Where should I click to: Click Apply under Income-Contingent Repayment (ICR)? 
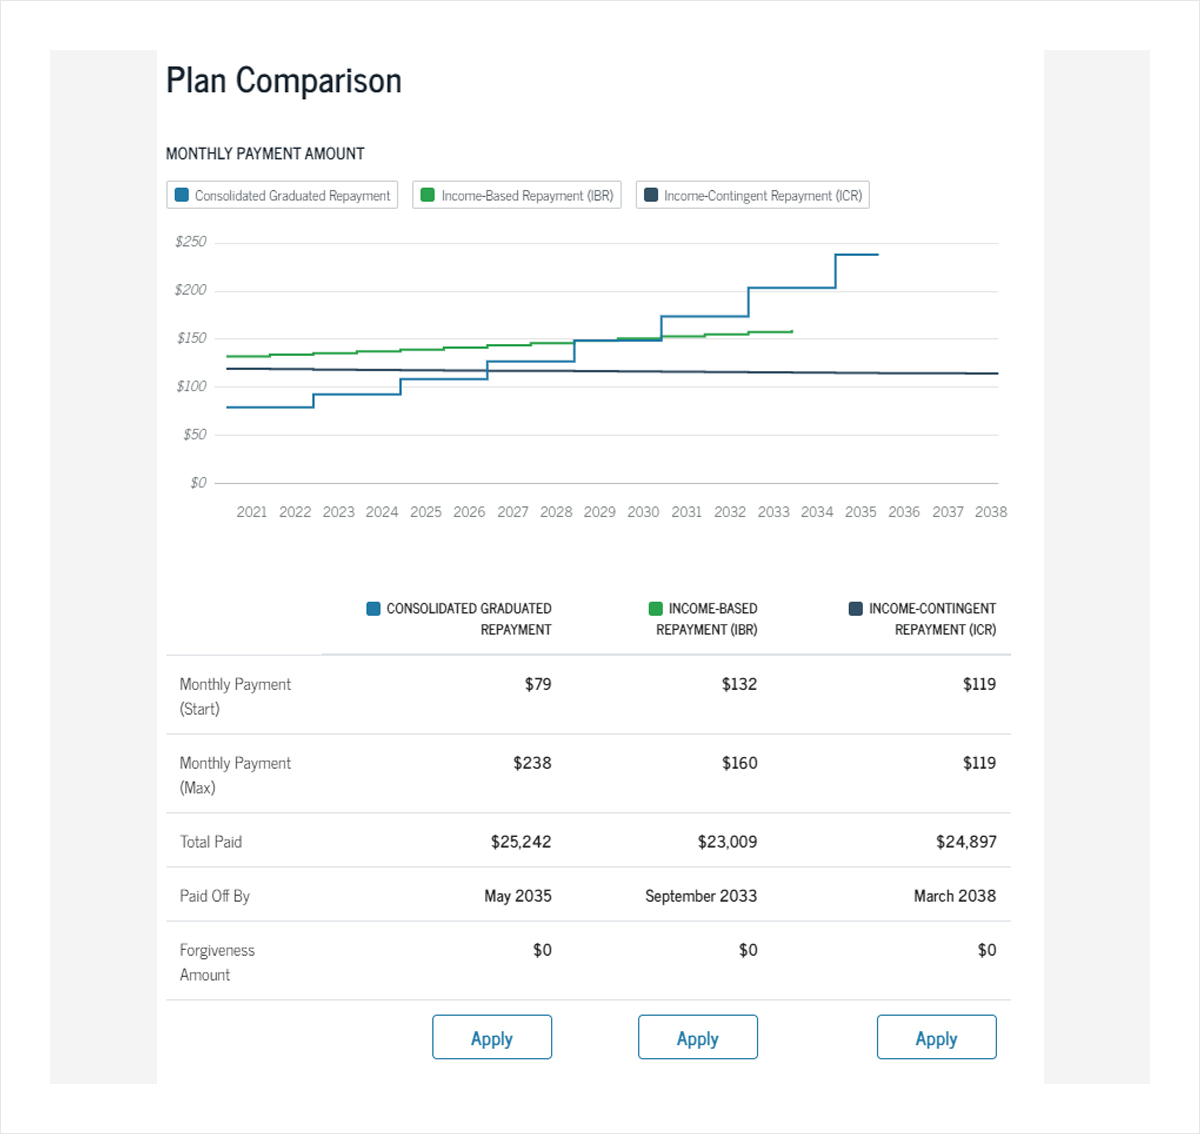[936, 1037]
